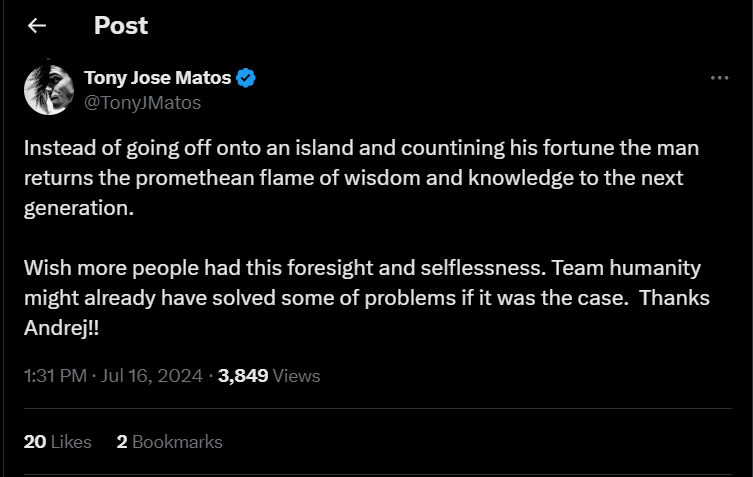753x477 pixels.
Task: Open the 2 Bookmarks count
Action: pyautogui.click(x=169, y=441)
